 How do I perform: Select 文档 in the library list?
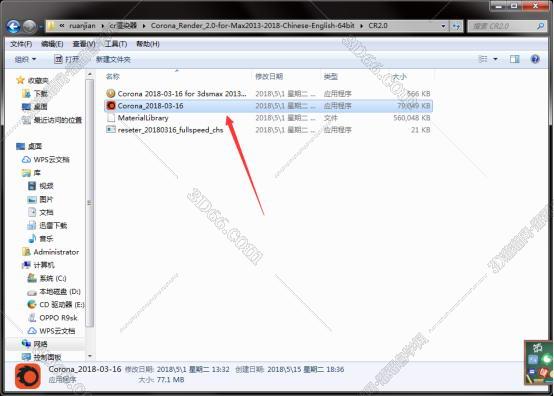click(46, 212)
